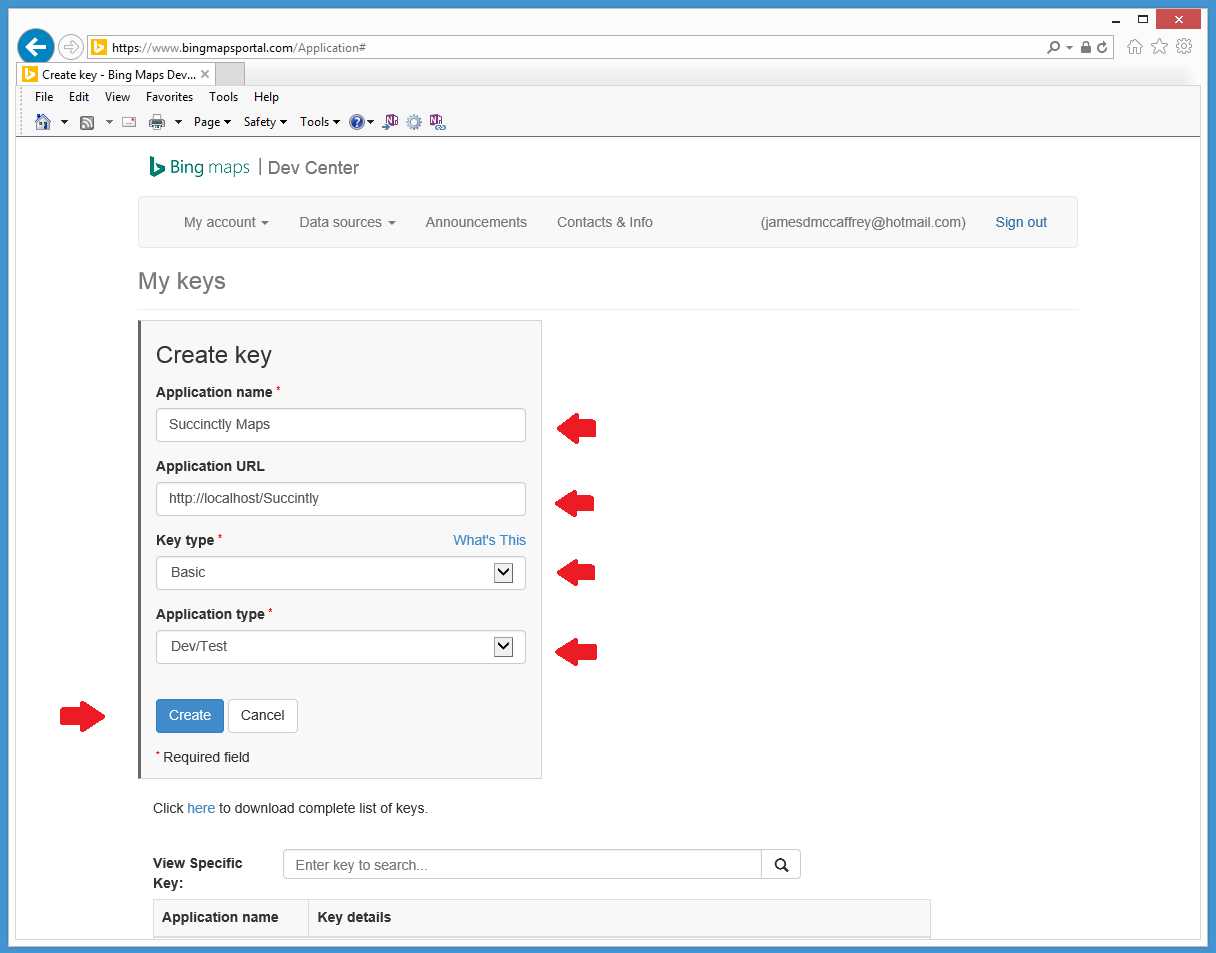Click the RSS feeds icon
The height and width of the screenshot is (953, 1216).
[x=87, y=122]
